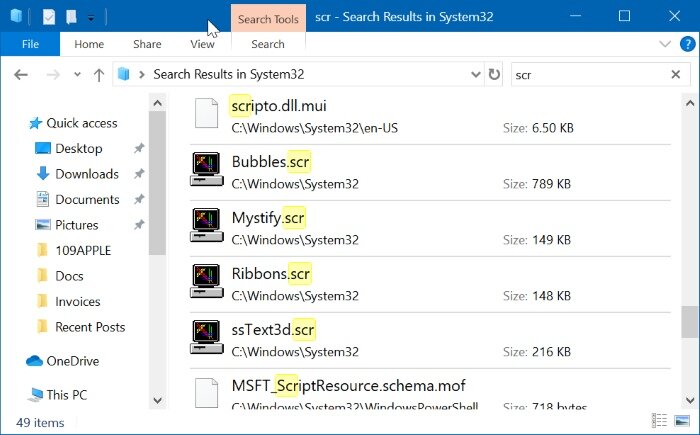This screenshot has width=700, height=435.
Task: Click navigation pane scroll up arrow
Action: point(157,103)
